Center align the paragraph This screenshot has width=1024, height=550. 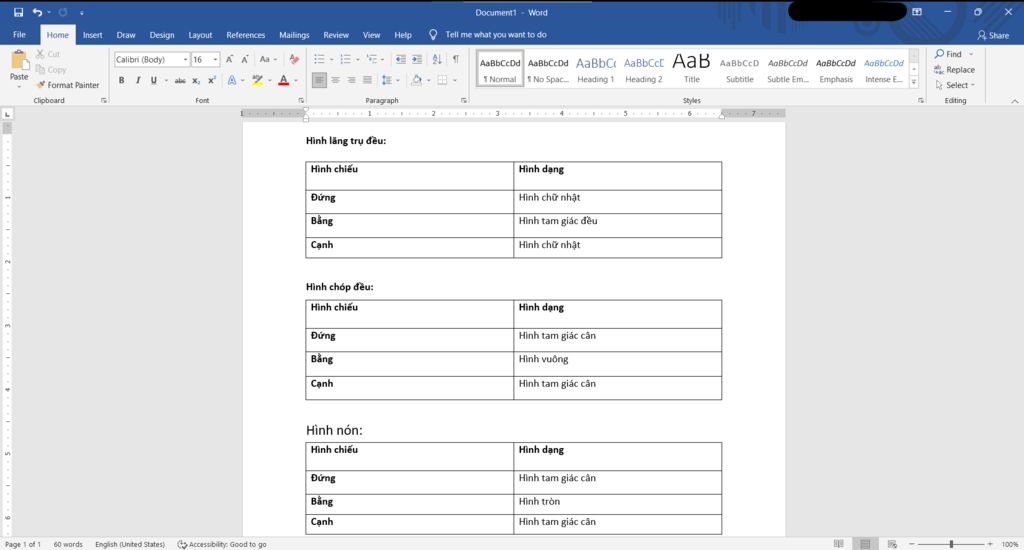pyautogui.click(x=335, y=80)
